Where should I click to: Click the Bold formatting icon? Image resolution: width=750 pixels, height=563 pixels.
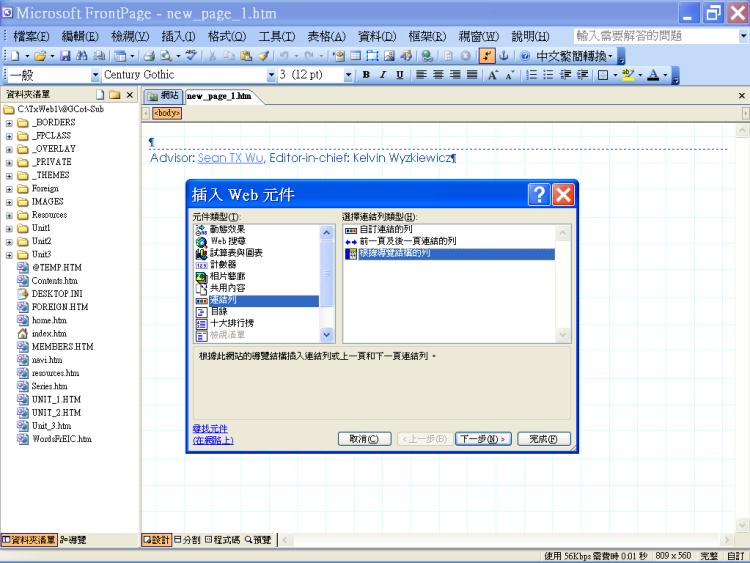[x=367, y=75]
